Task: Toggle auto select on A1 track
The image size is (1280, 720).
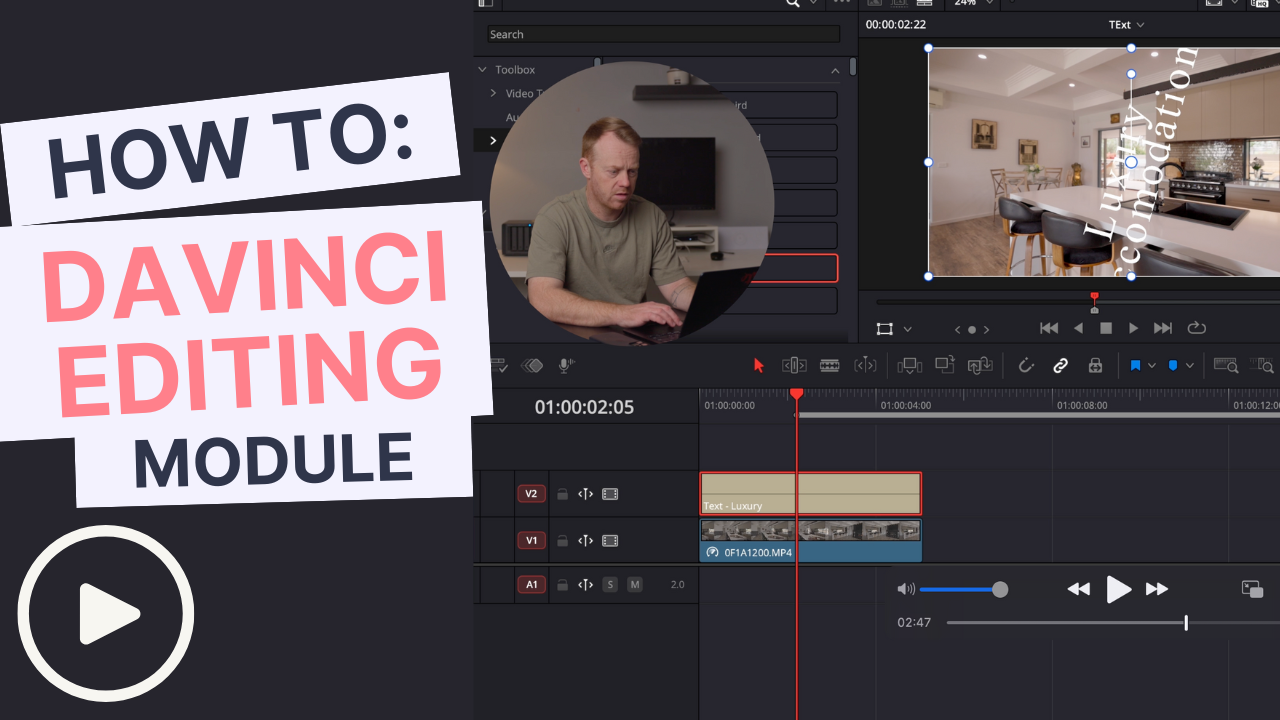Action: coord(586,585)
